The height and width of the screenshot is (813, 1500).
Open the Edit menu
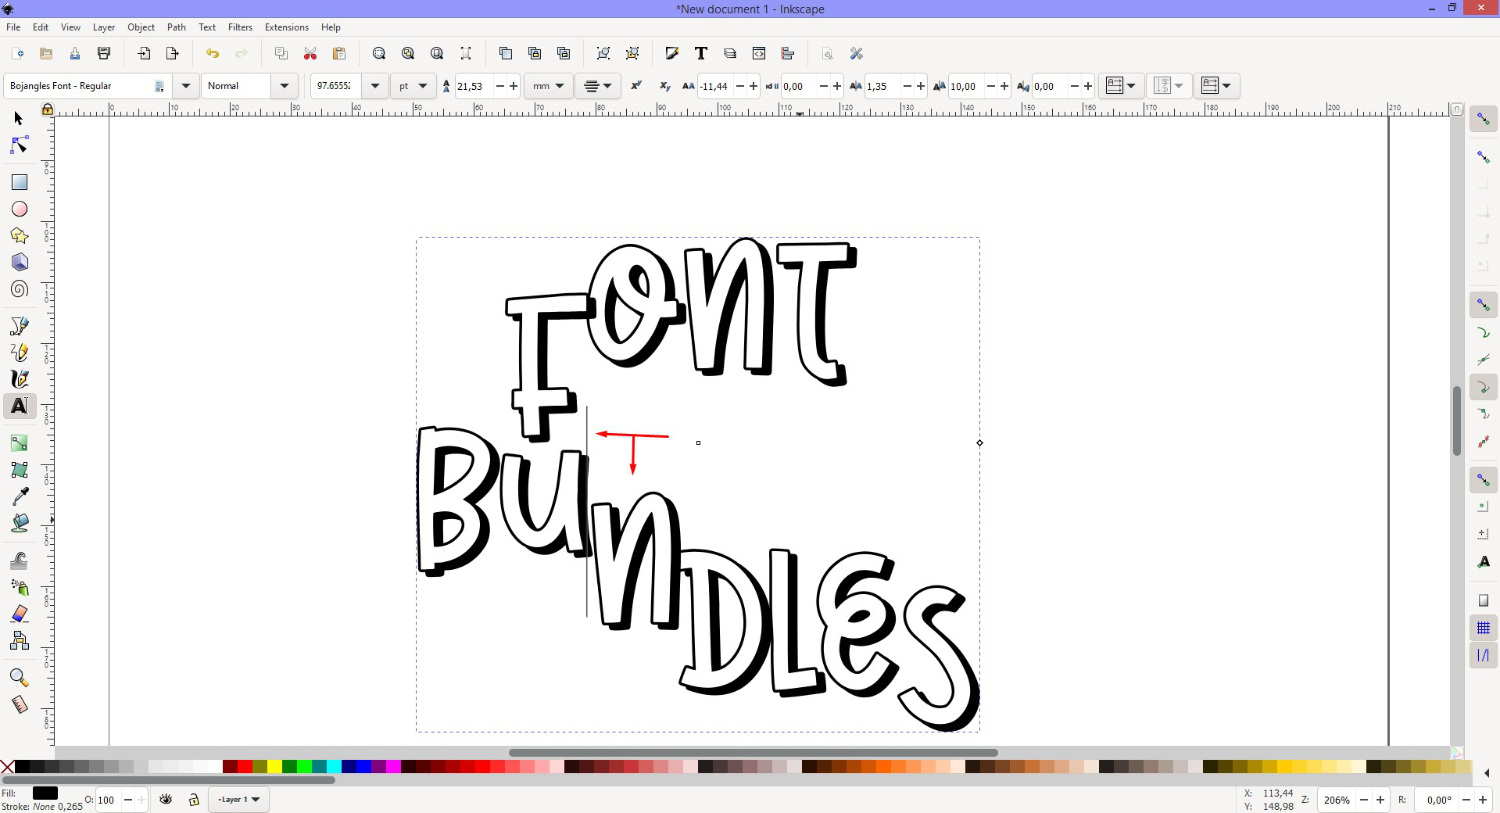[x=40, y=27]
